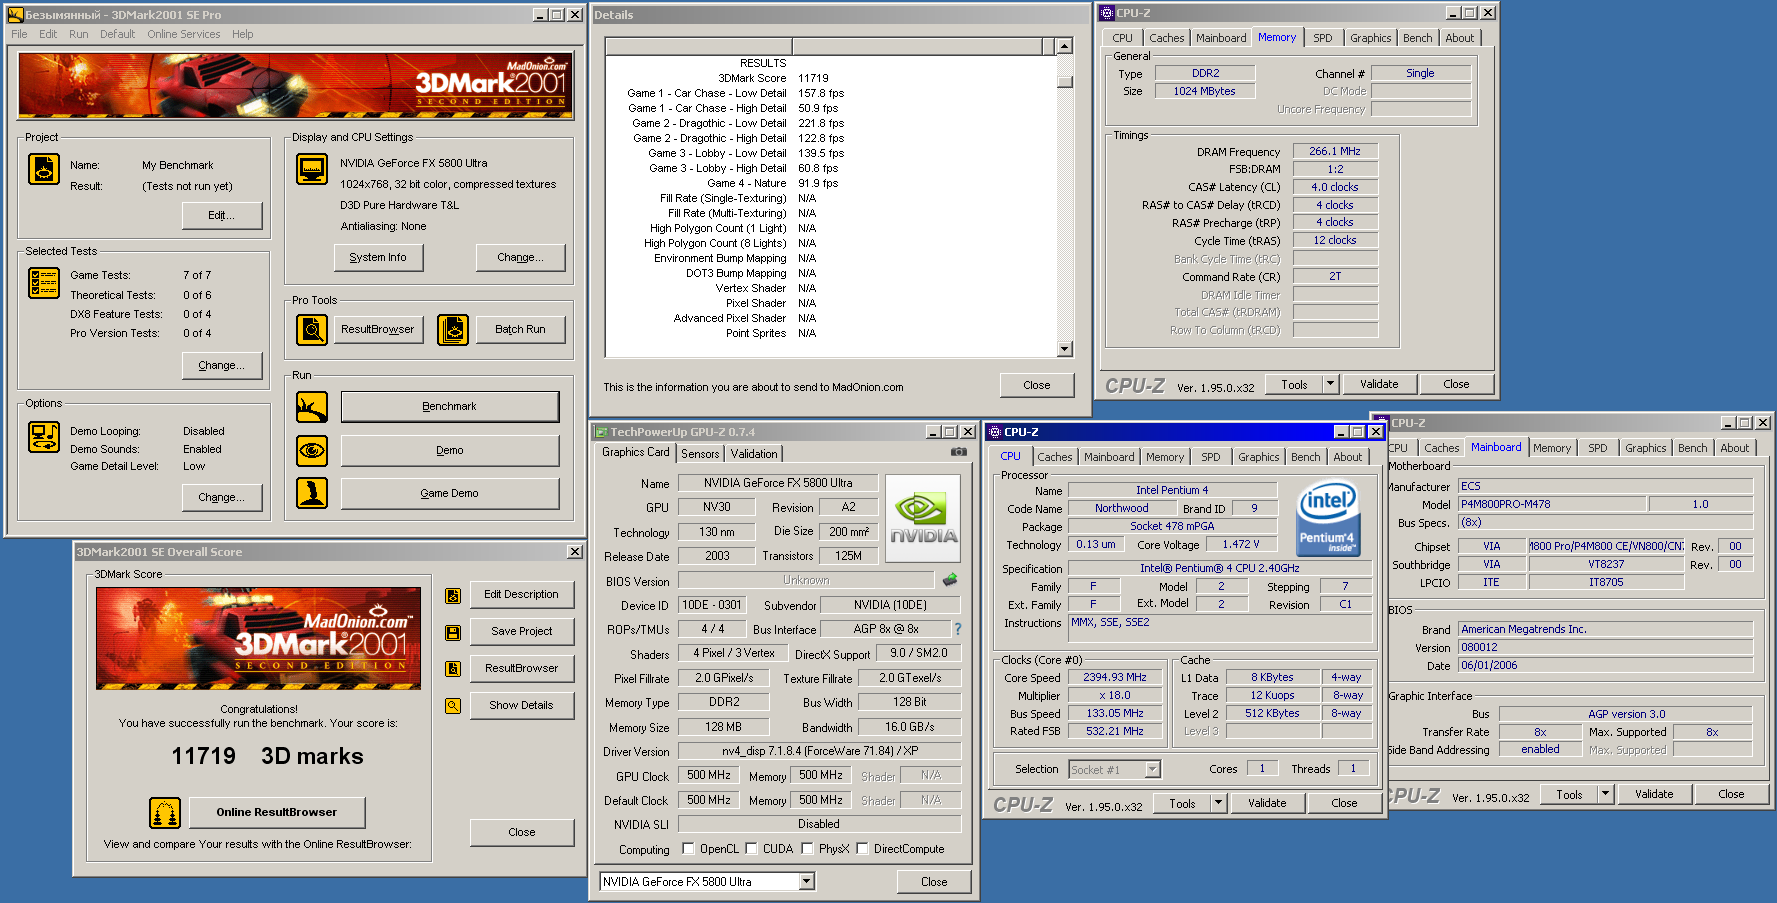Toggle the OpenCL checkbox in GPU-Z
The image size is (1777, 903).
click(x=688, y=849)
